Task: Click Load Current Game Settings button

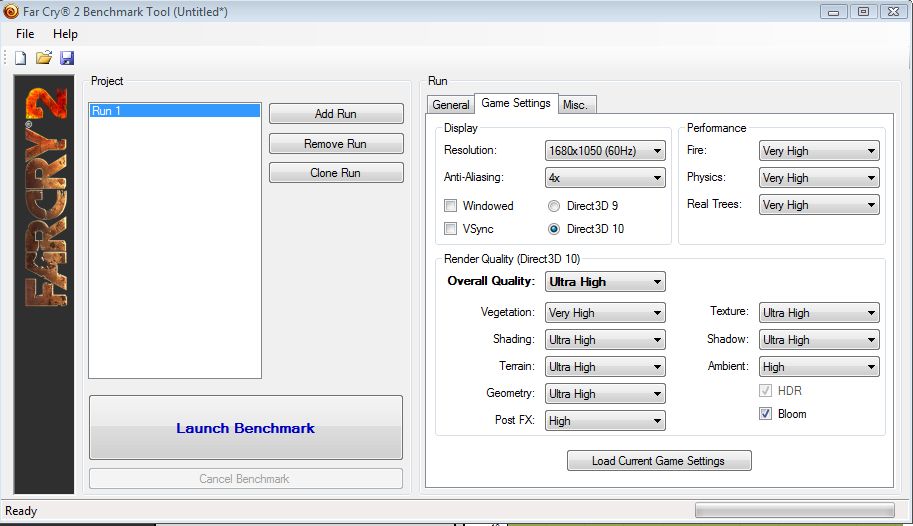Action: coord(659,461)
